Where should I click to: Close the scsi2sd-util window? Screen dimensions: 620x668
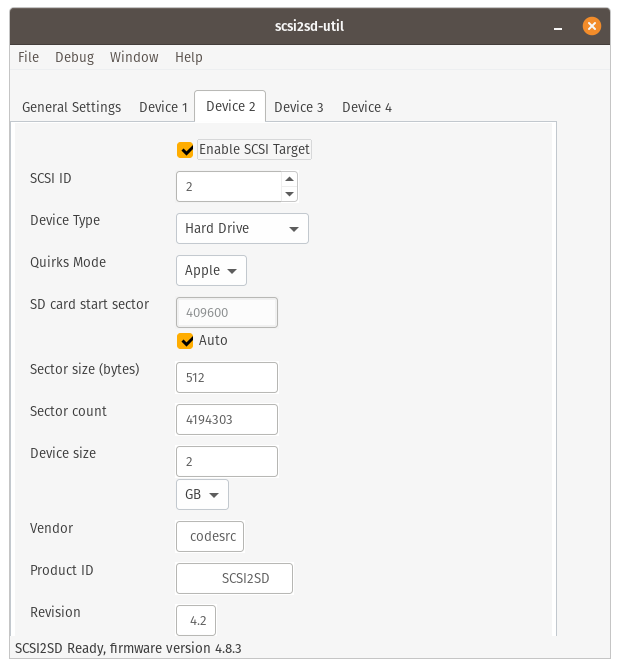click(x=592, y=26)
